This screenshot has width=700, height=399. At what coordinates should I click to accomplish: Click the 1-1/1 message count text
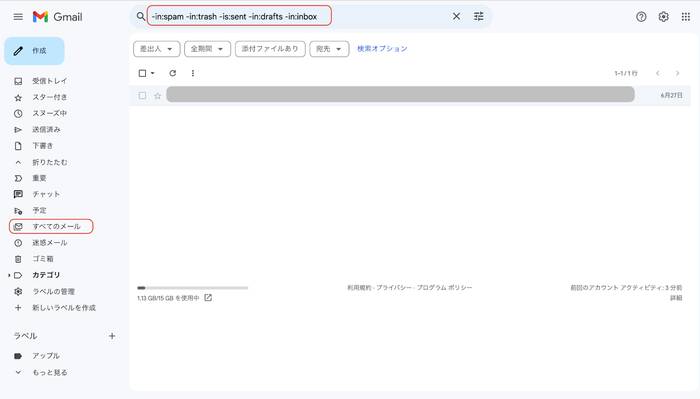pos(626,73)
